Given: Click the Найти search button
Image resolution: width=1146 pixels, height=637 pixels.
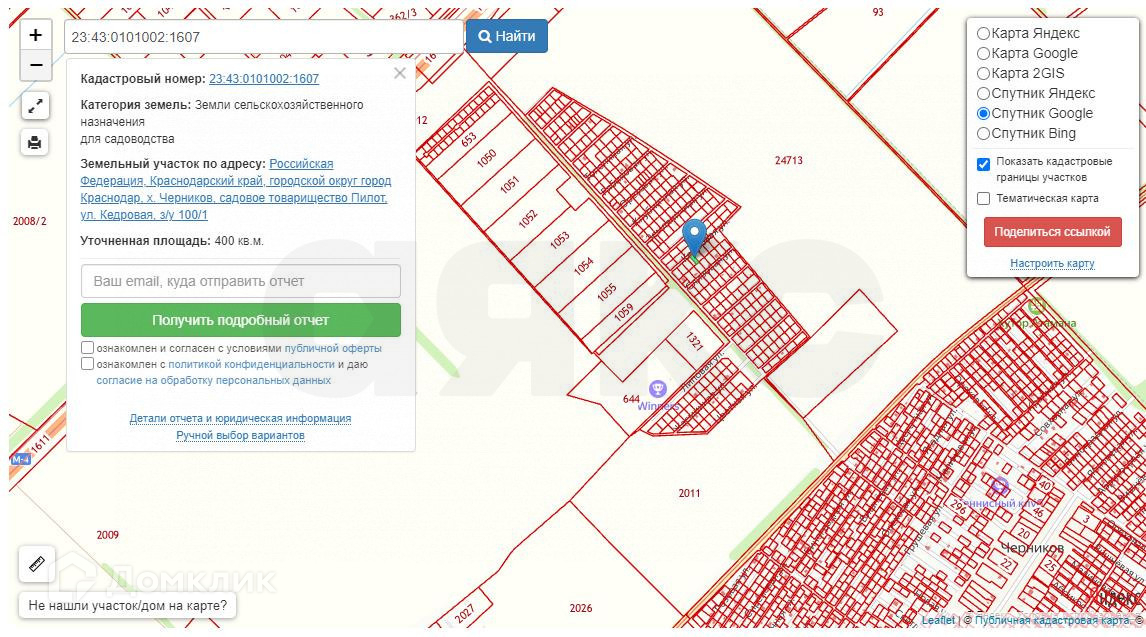Looking at the screenshot, I should coord(506,36).
